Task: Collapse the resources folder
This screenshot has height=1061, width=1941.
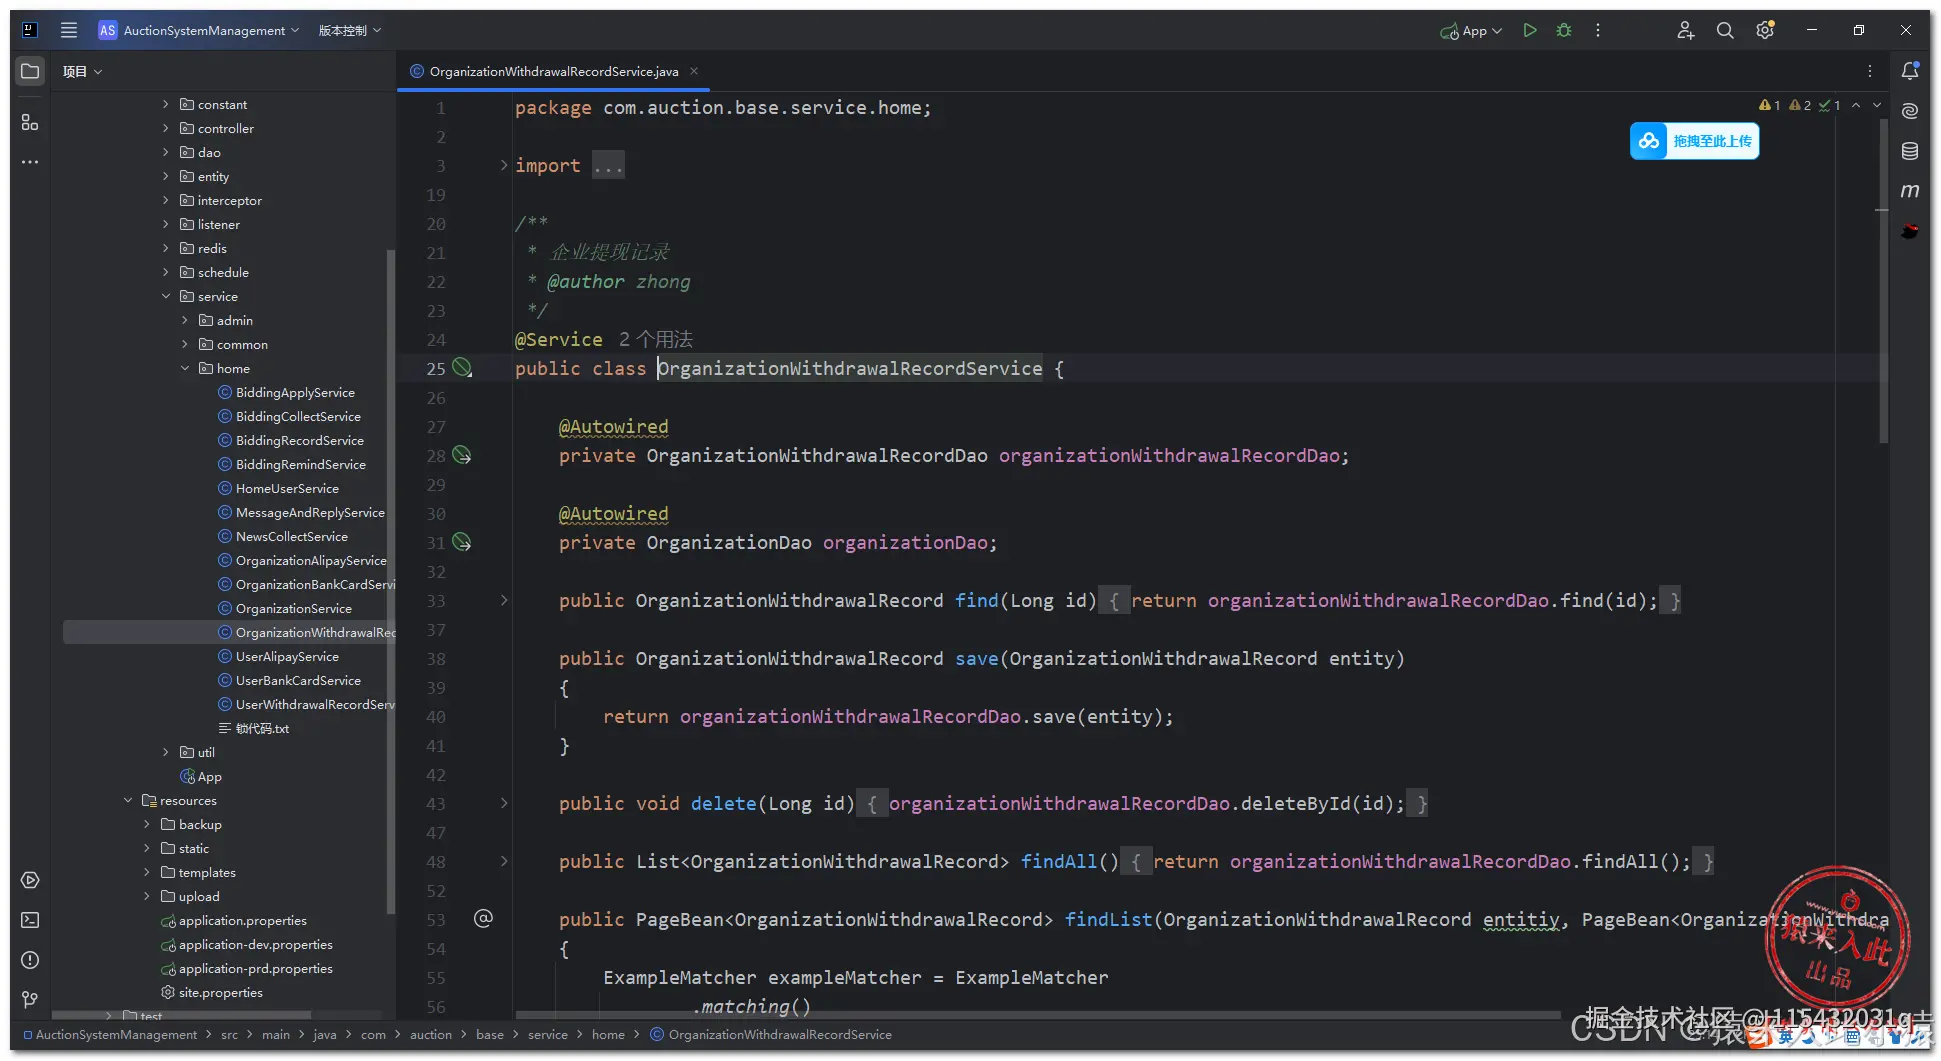Action: point(128,800)
